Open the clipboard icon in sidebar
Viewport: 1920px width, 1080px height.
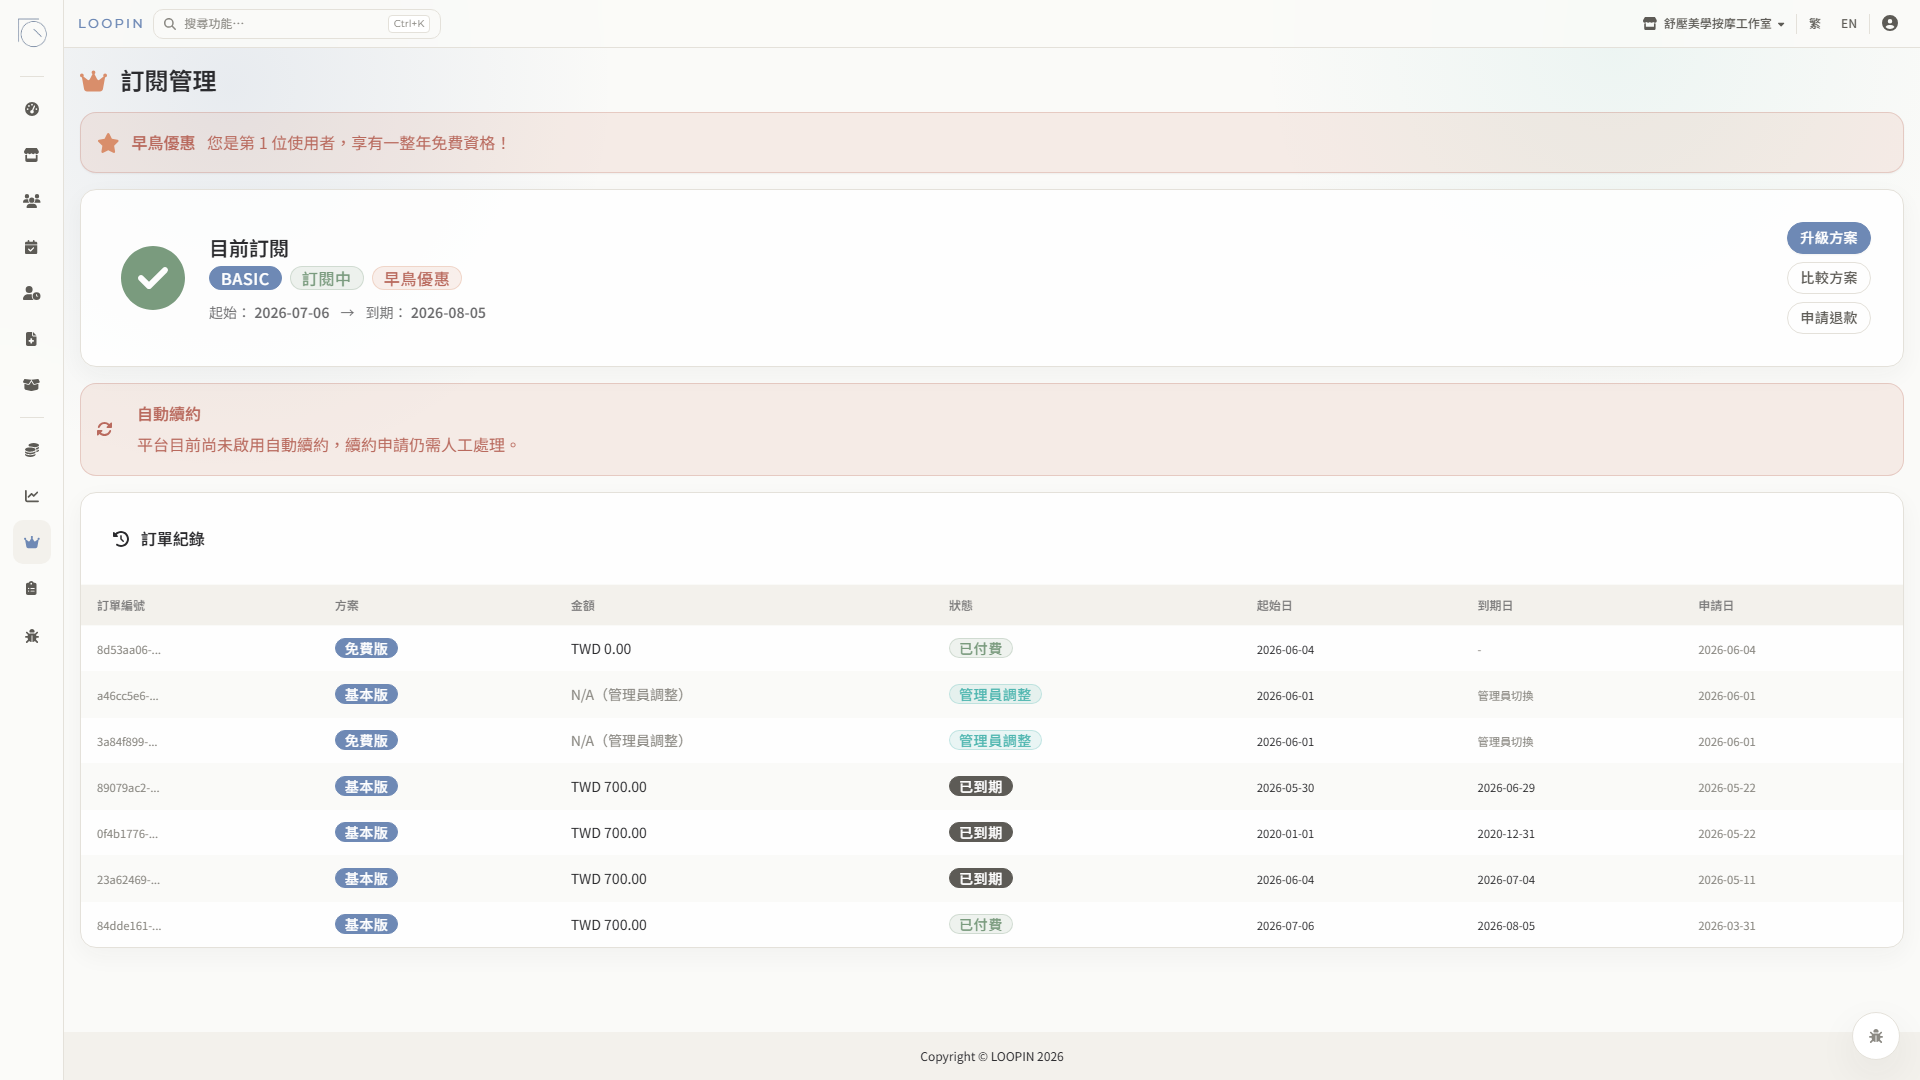[32, 588]
